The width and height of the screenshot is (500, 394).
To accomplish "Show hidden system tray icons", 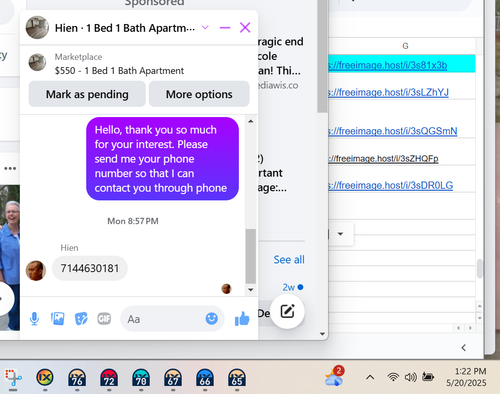I will [x=370, y=377].
